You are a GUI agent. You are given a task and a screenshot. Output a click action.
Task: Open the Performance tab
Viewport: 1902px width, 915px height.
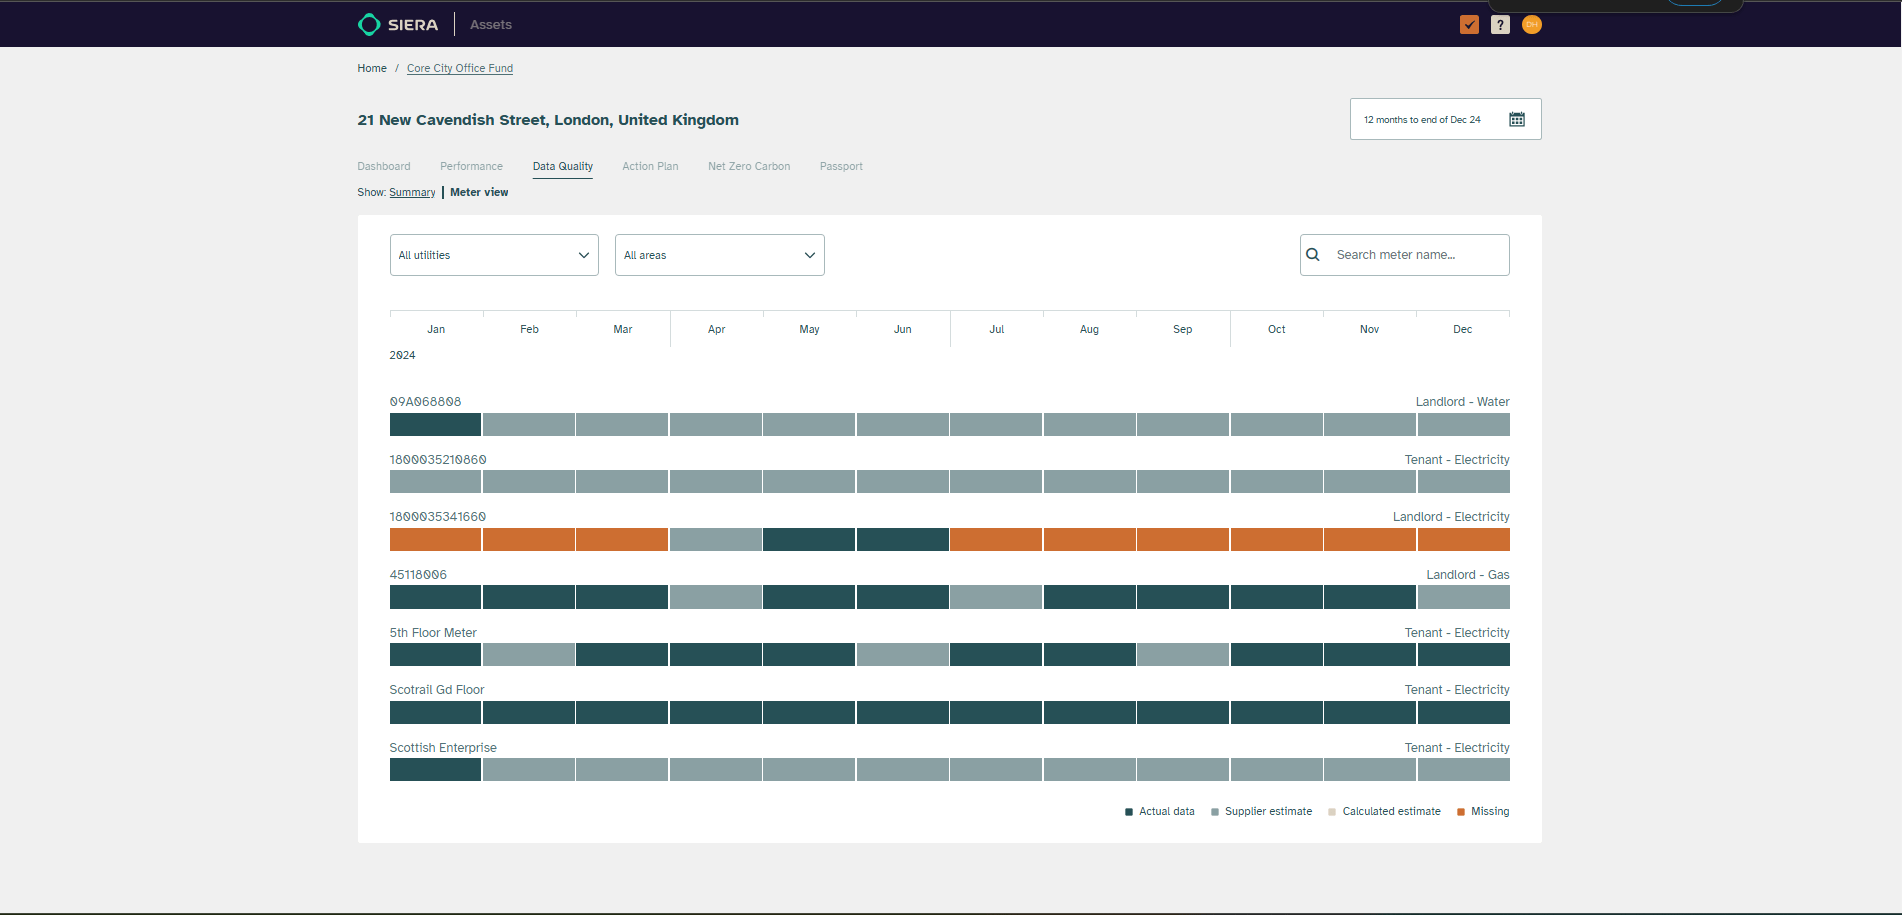(471, 167)
